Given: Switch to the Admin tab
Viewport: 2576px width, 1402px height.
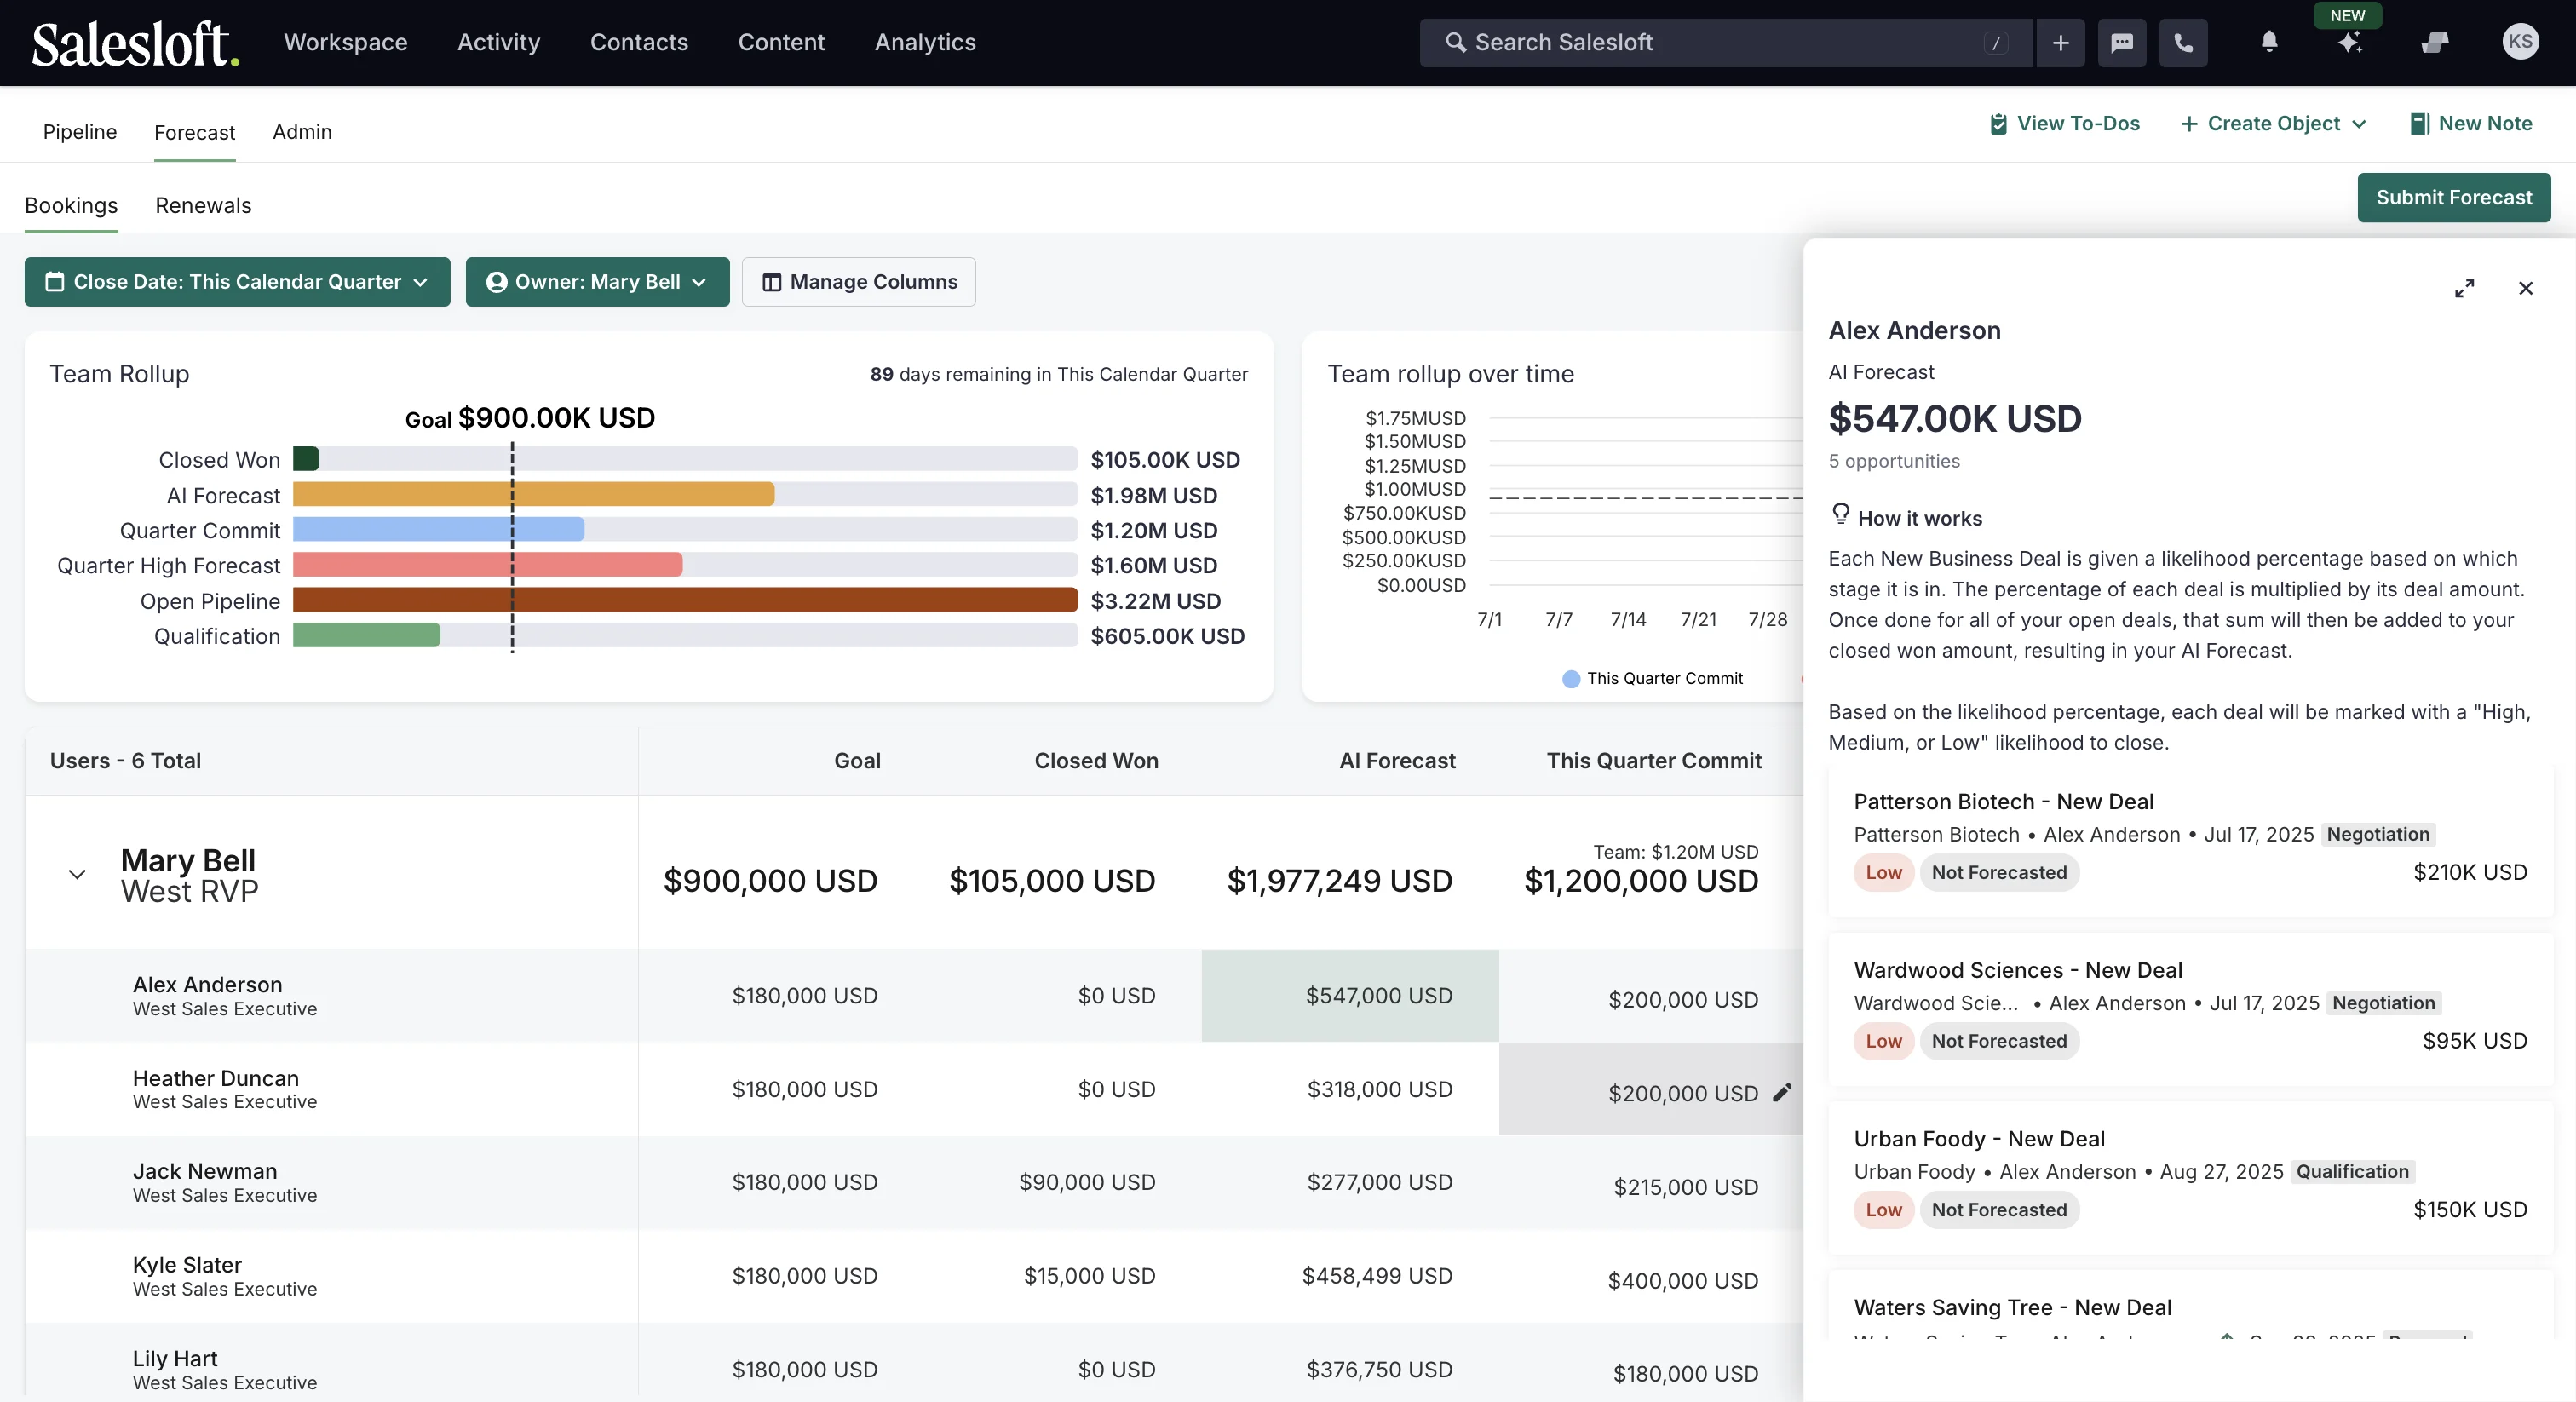Looking at the screenshot, I should click(x=302, y=132).
